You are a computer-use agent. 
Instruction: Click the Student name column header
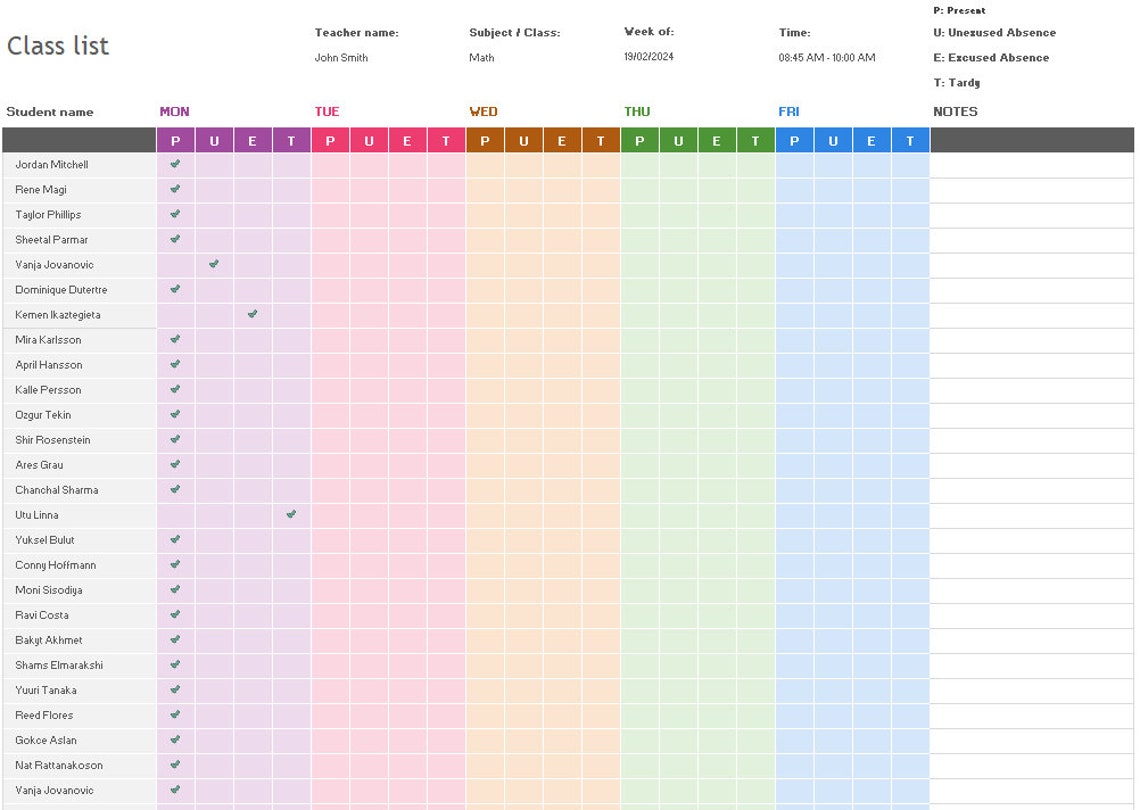49,111
